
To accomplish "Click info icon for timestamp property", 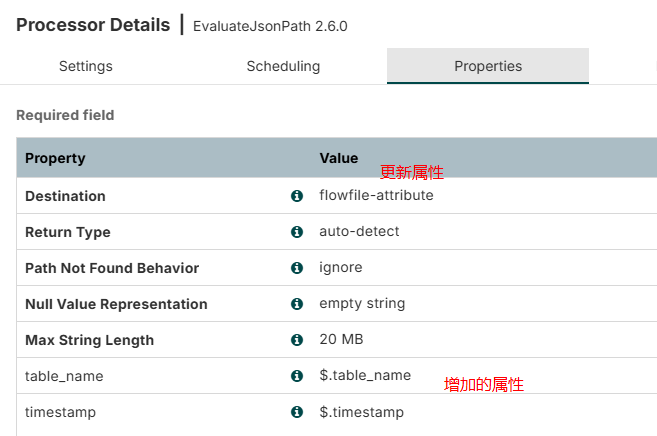I will coord(296,412).
